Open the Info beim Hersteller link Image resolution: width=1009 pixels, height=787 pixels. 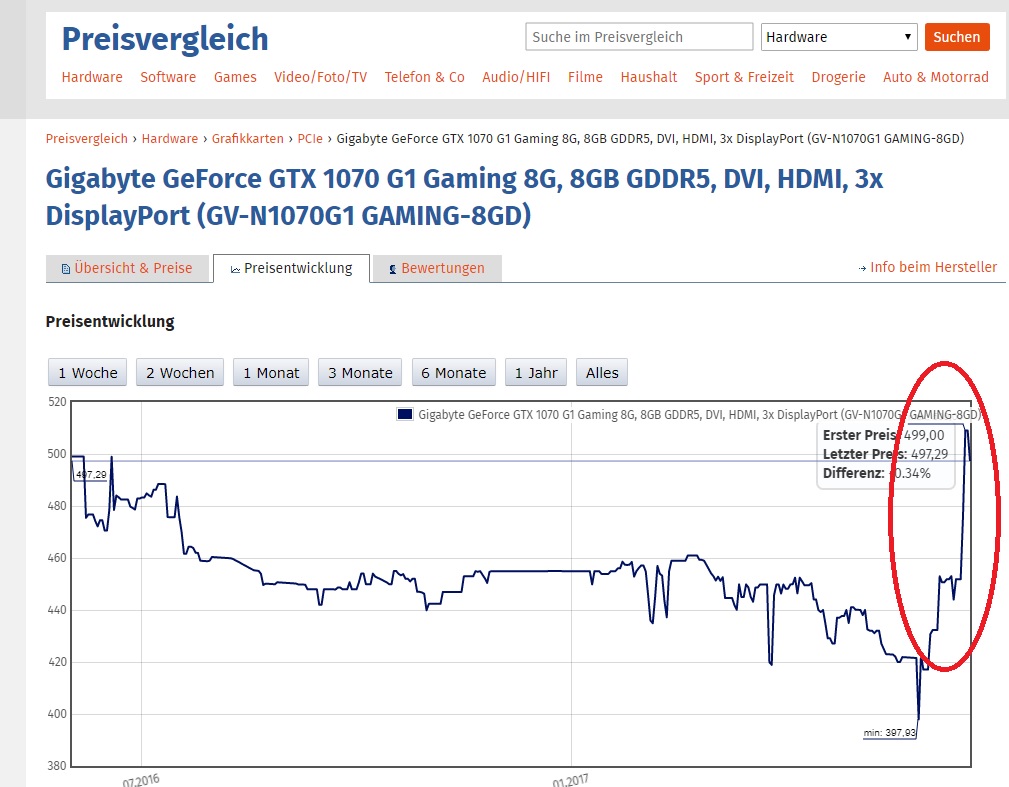click(x=933, y=267)
